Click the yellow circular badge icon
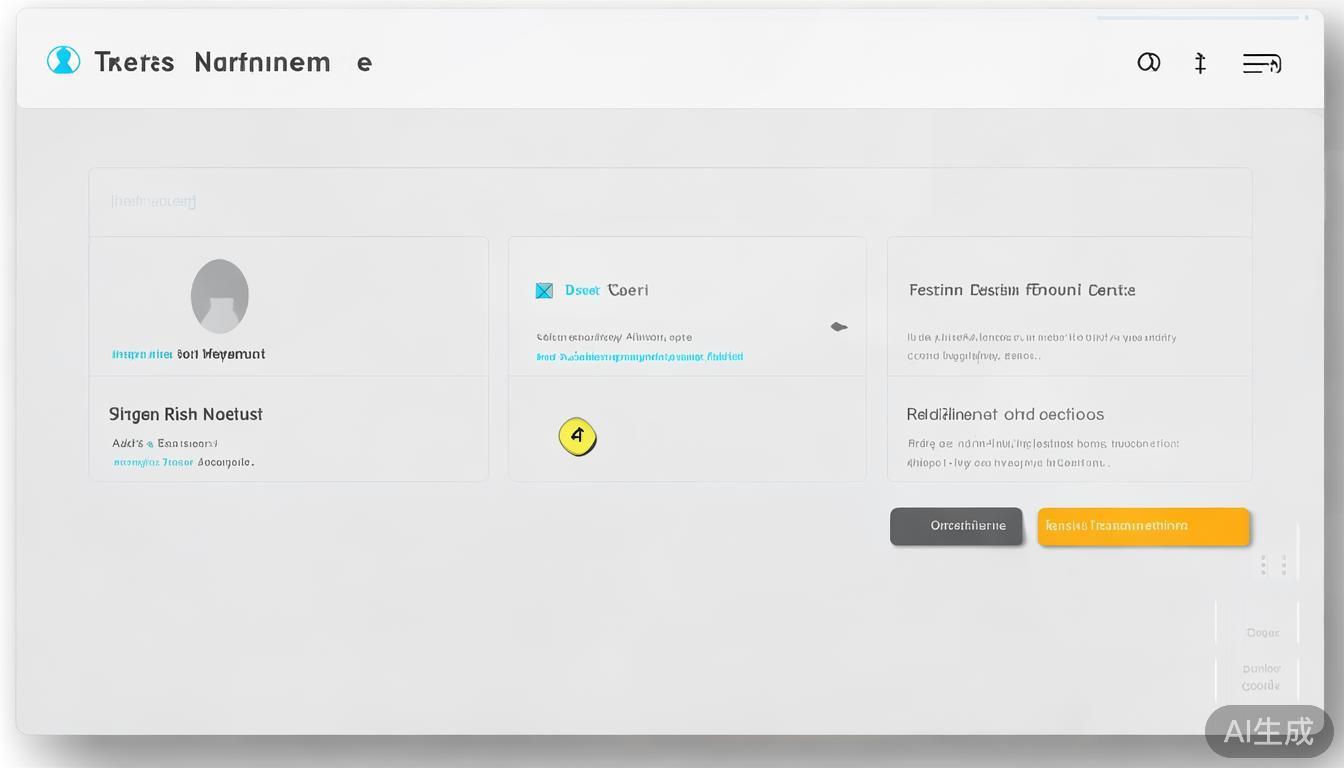Screen dimensions: 1344x768 (577, 436)
